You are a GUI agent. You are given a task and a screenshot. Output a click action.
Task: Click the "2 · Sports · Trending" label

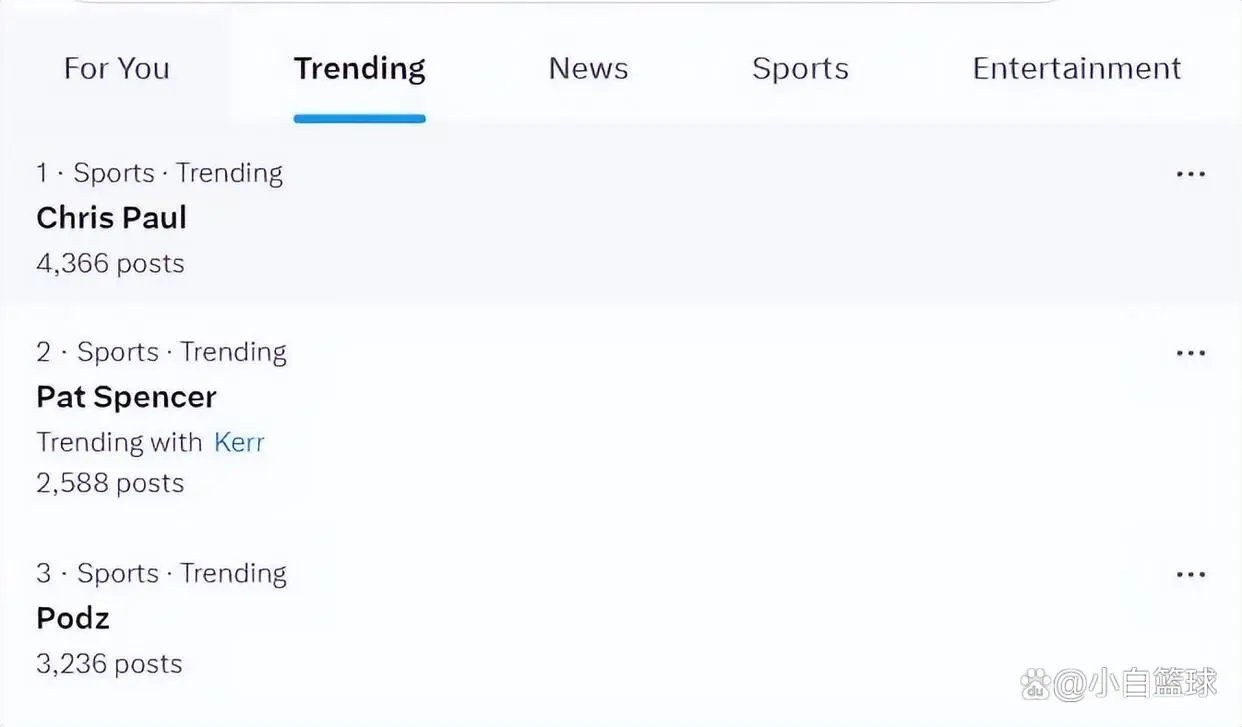pos(161,352)
